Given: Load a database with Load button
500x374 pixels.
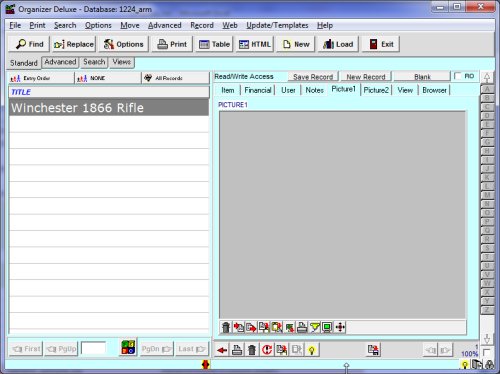Looking at the screenshot, I should (338, 44).
